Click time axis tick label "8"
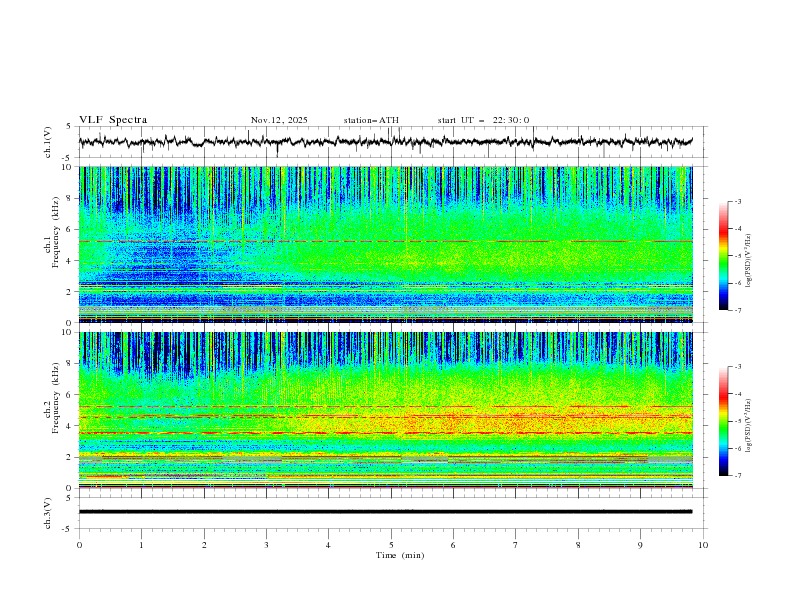Viewport: 792px width, 612px height. (x=578, y=545)
